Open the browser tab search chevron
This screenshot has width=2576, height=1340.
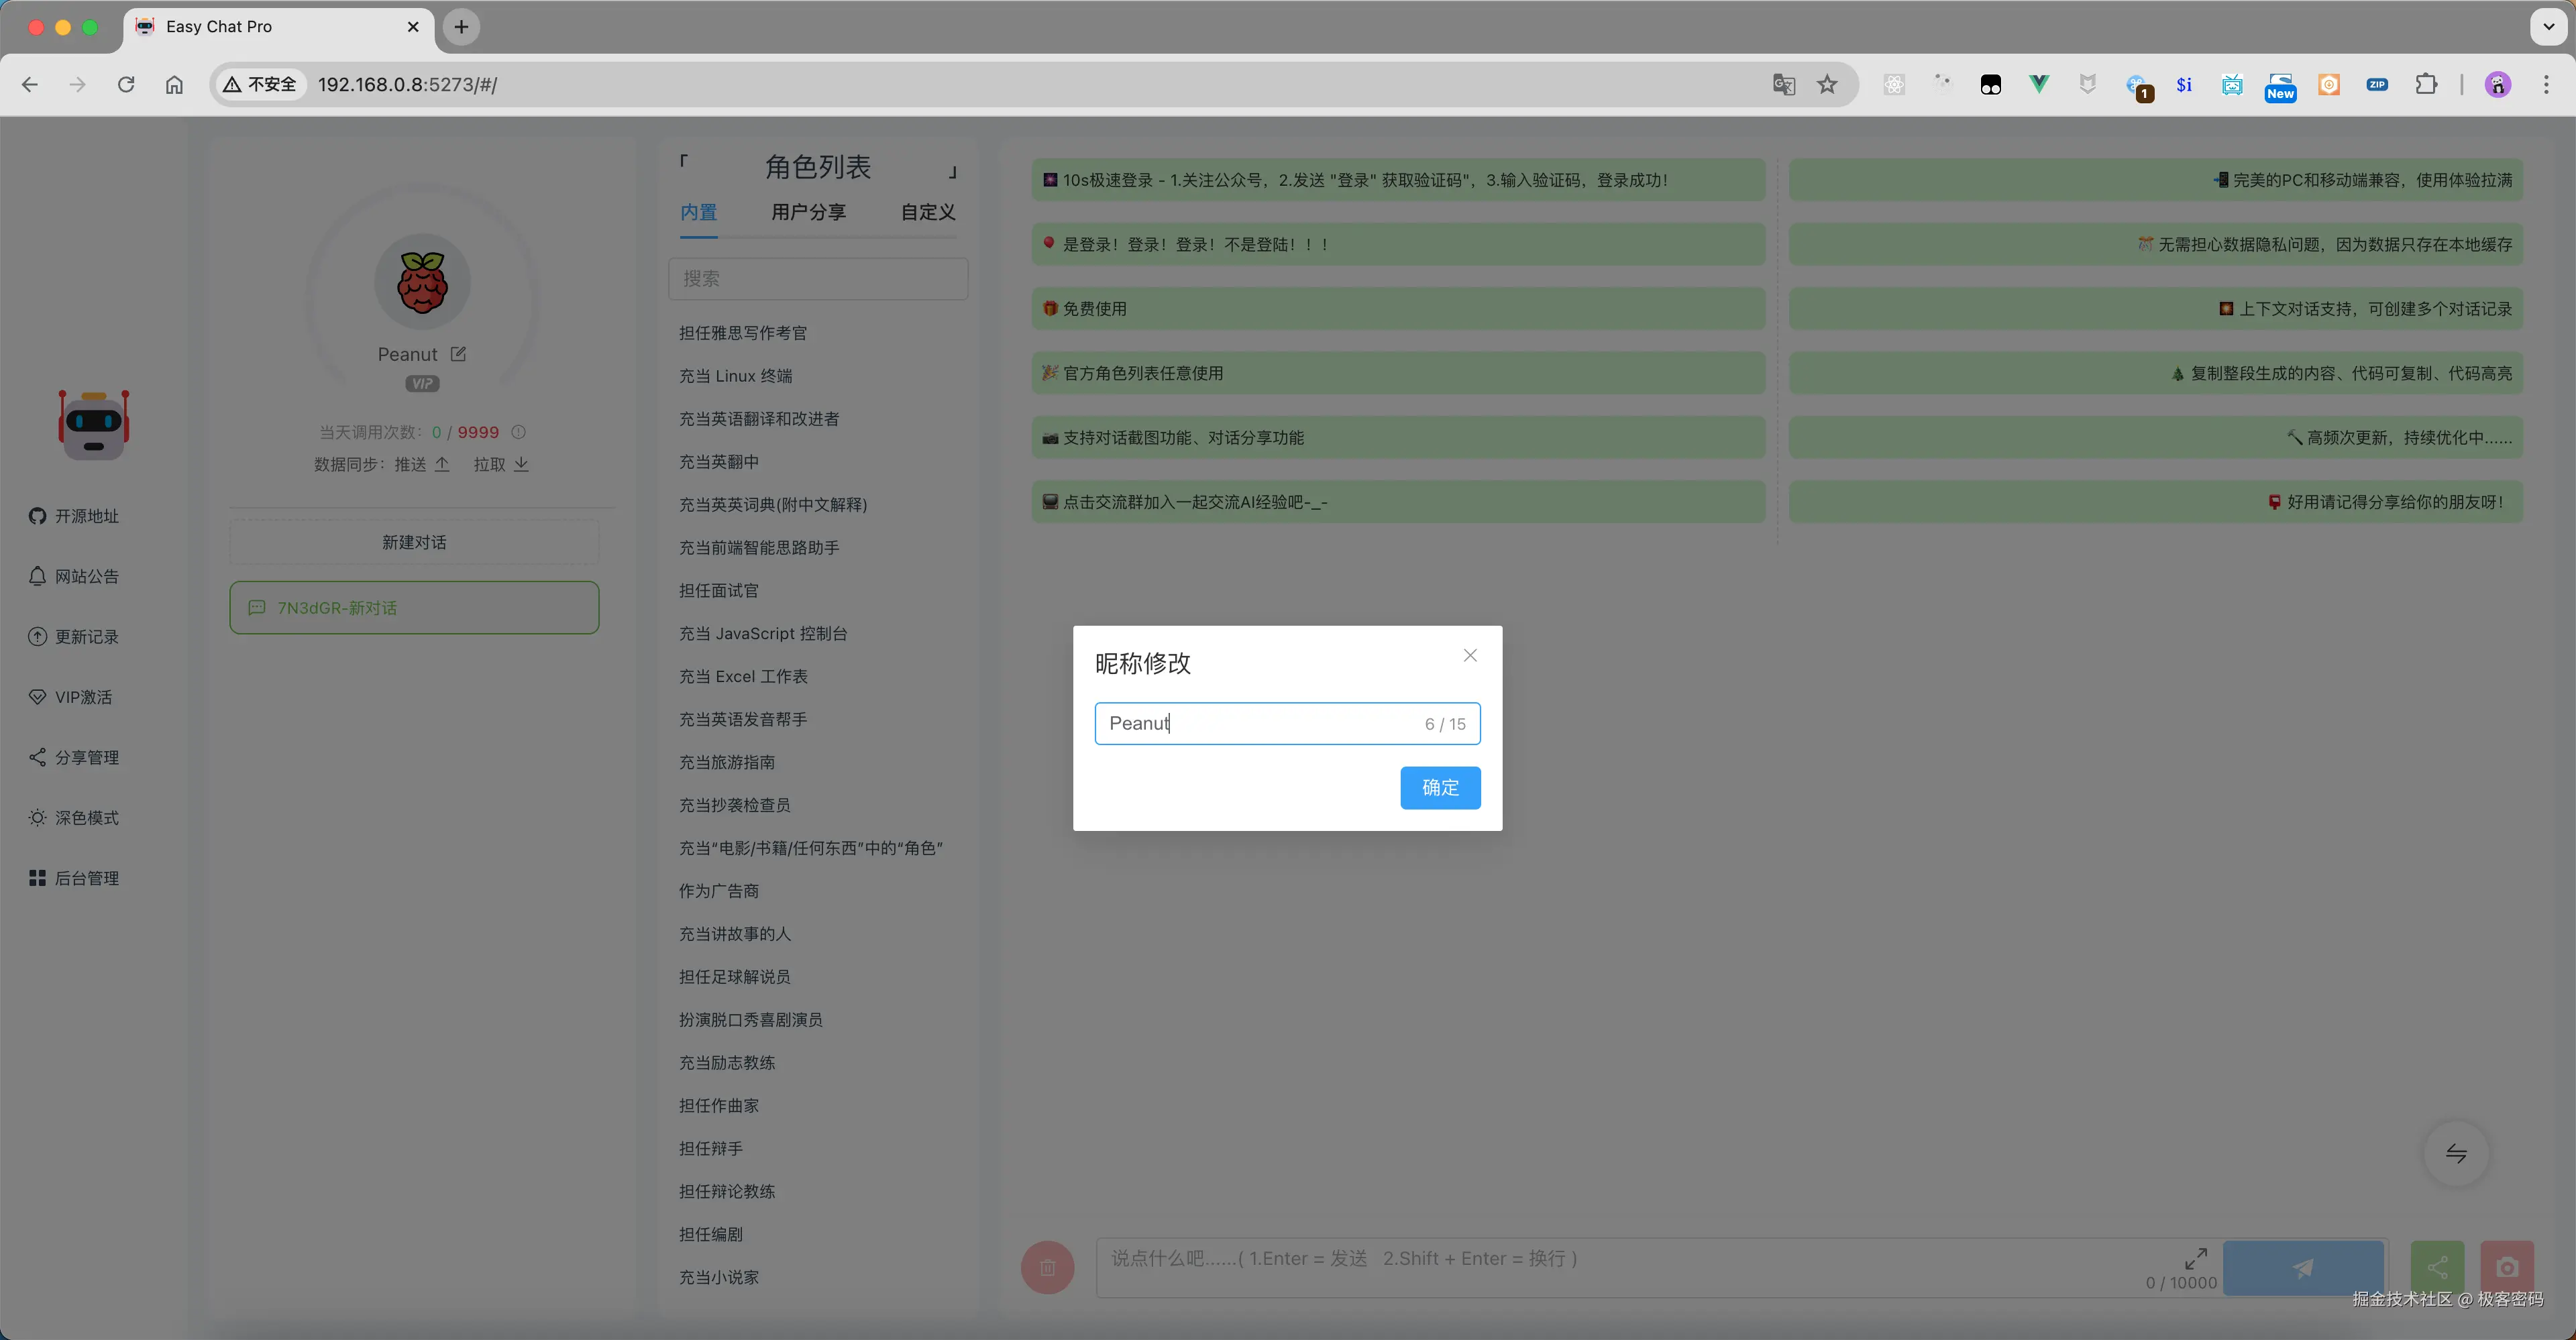click(x=2548, y=27)
